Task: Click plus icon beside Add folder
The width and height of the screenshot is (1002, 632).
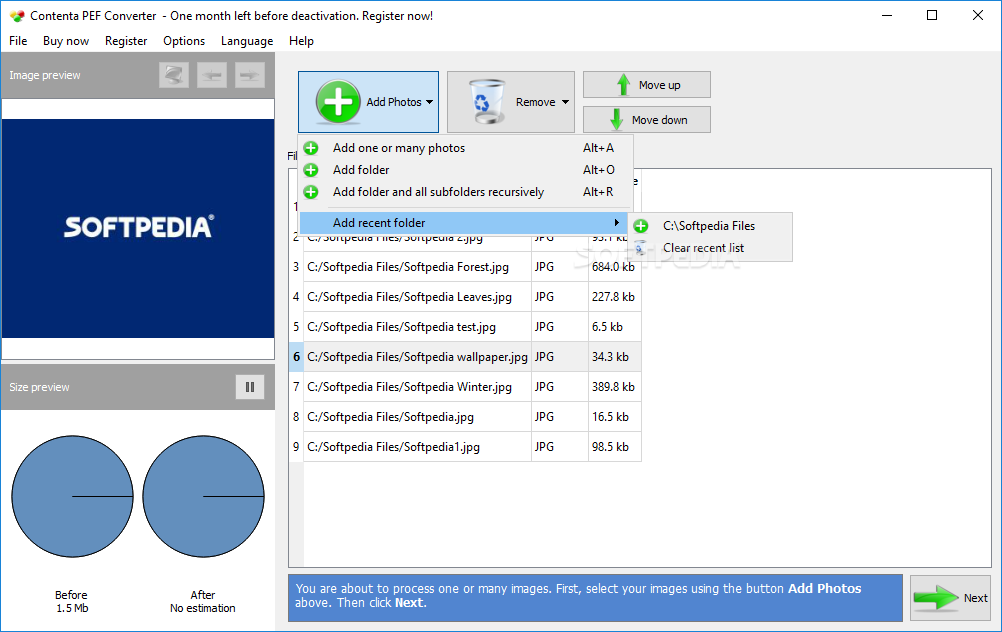Action: 311,170
